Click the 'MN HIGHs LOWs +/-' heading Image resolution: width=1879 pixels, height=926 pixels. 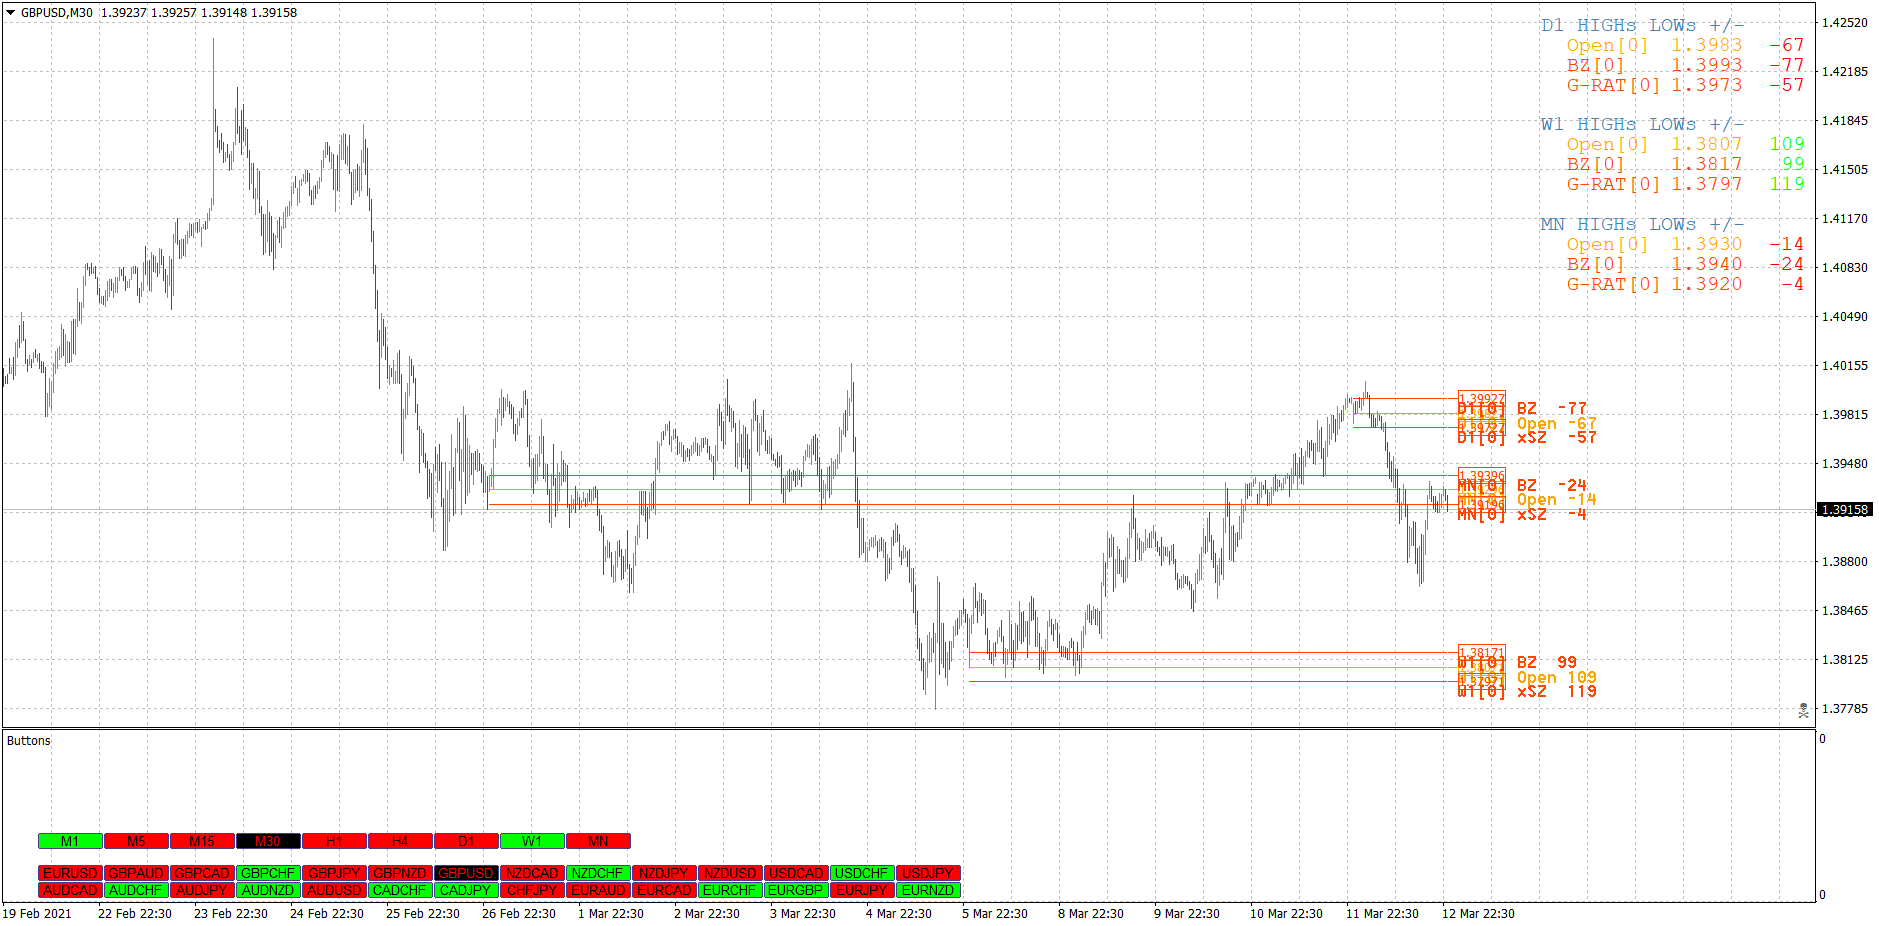pos(1642,225)
